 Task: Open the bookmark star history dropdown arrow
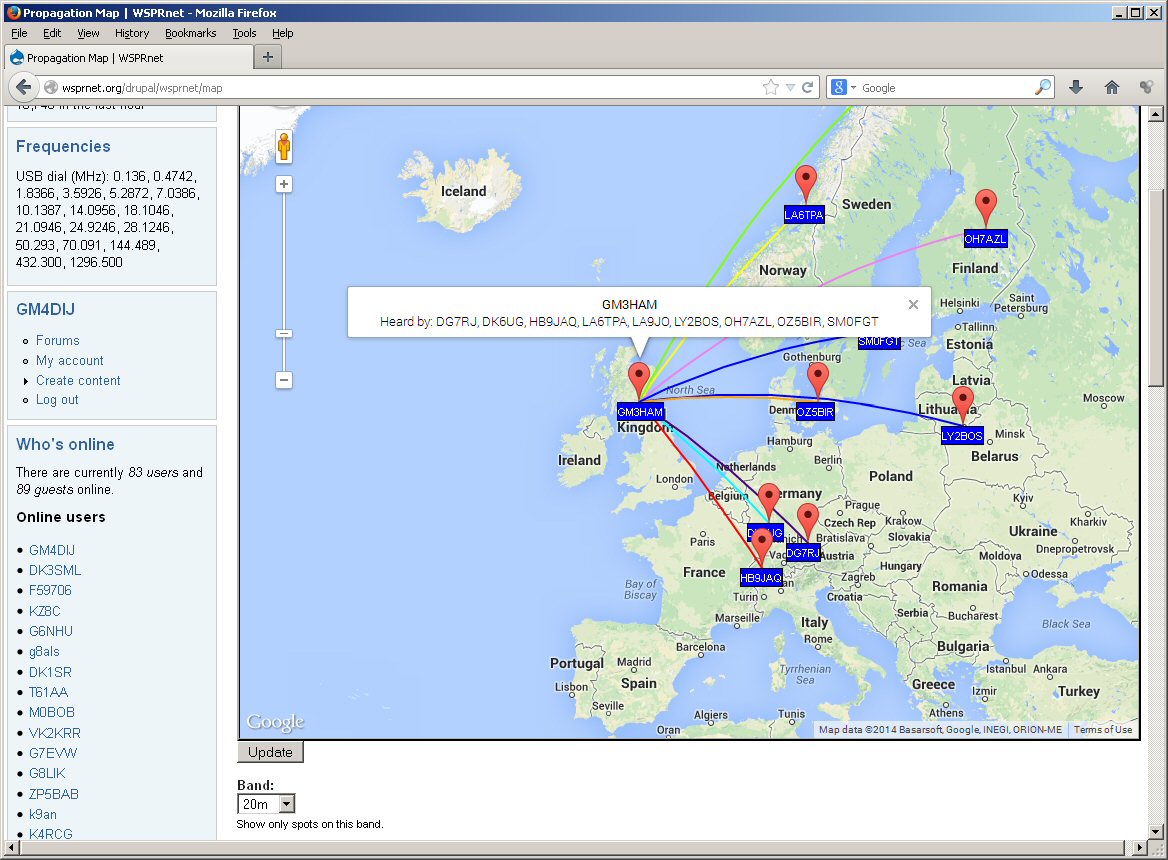tap(790, 87)
